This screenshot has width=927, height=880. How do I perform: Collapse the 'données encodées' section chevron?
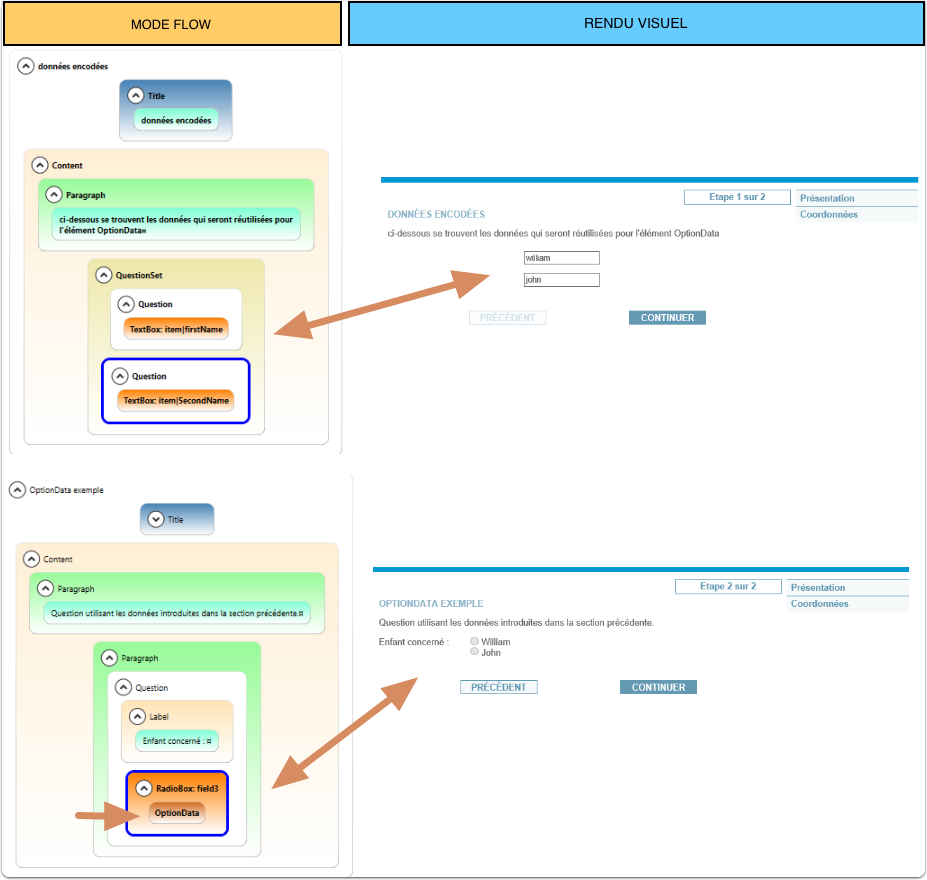pyautogui.click(x=26, y=66)
